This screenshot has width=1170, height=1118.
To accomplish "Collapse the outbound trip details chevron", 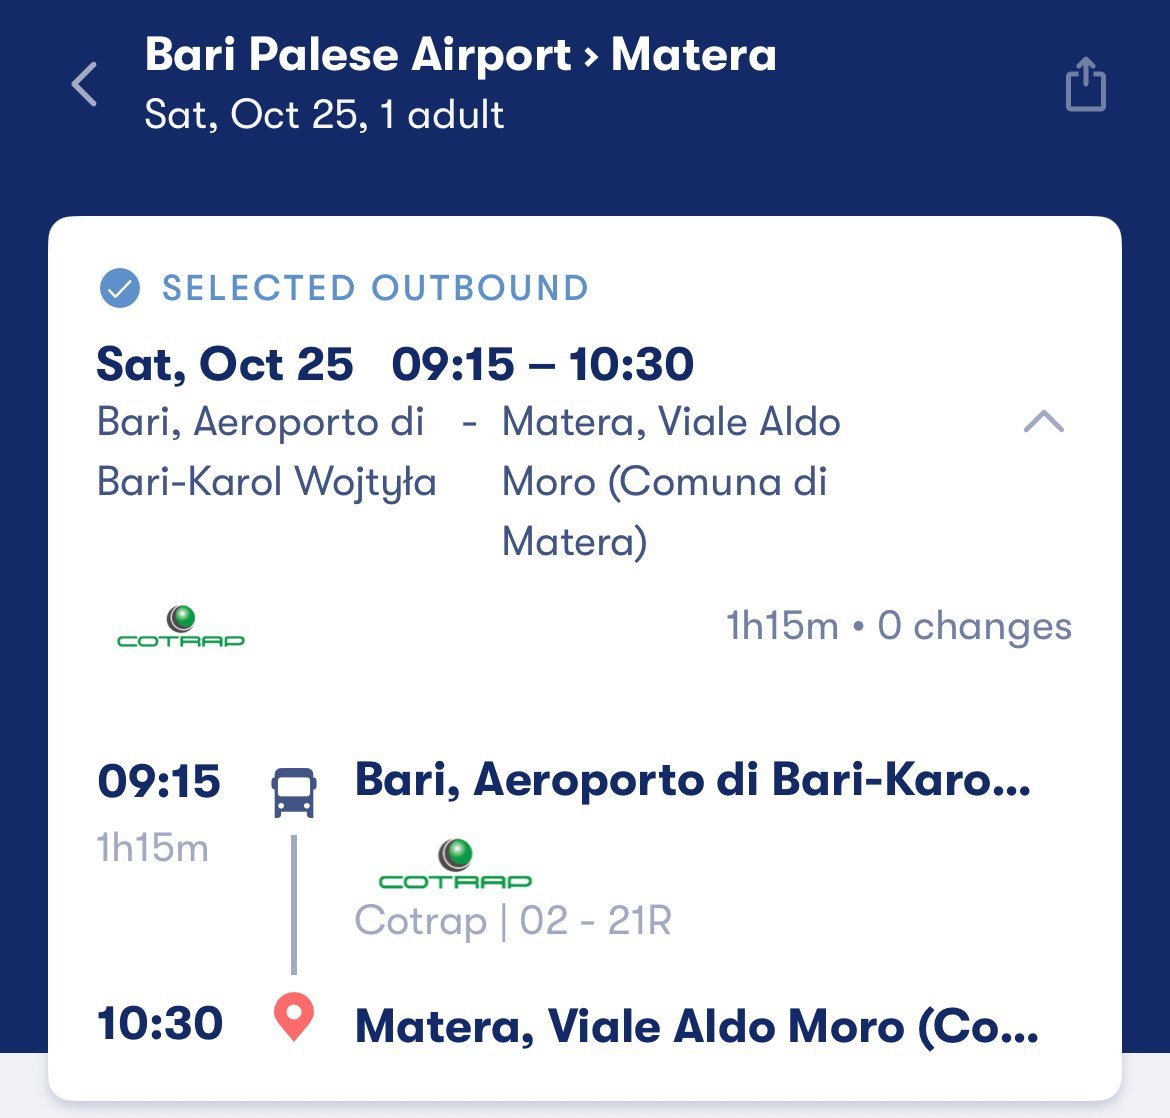I will 1044,422.
